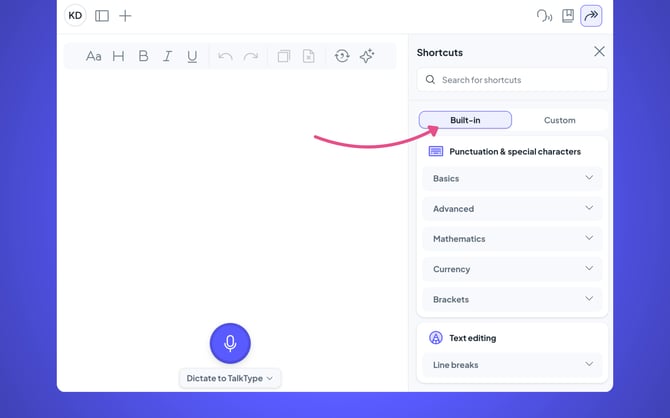Start dictation with the microphone button
The height and width of the screenshot is (418, 670).
[230, 343]
